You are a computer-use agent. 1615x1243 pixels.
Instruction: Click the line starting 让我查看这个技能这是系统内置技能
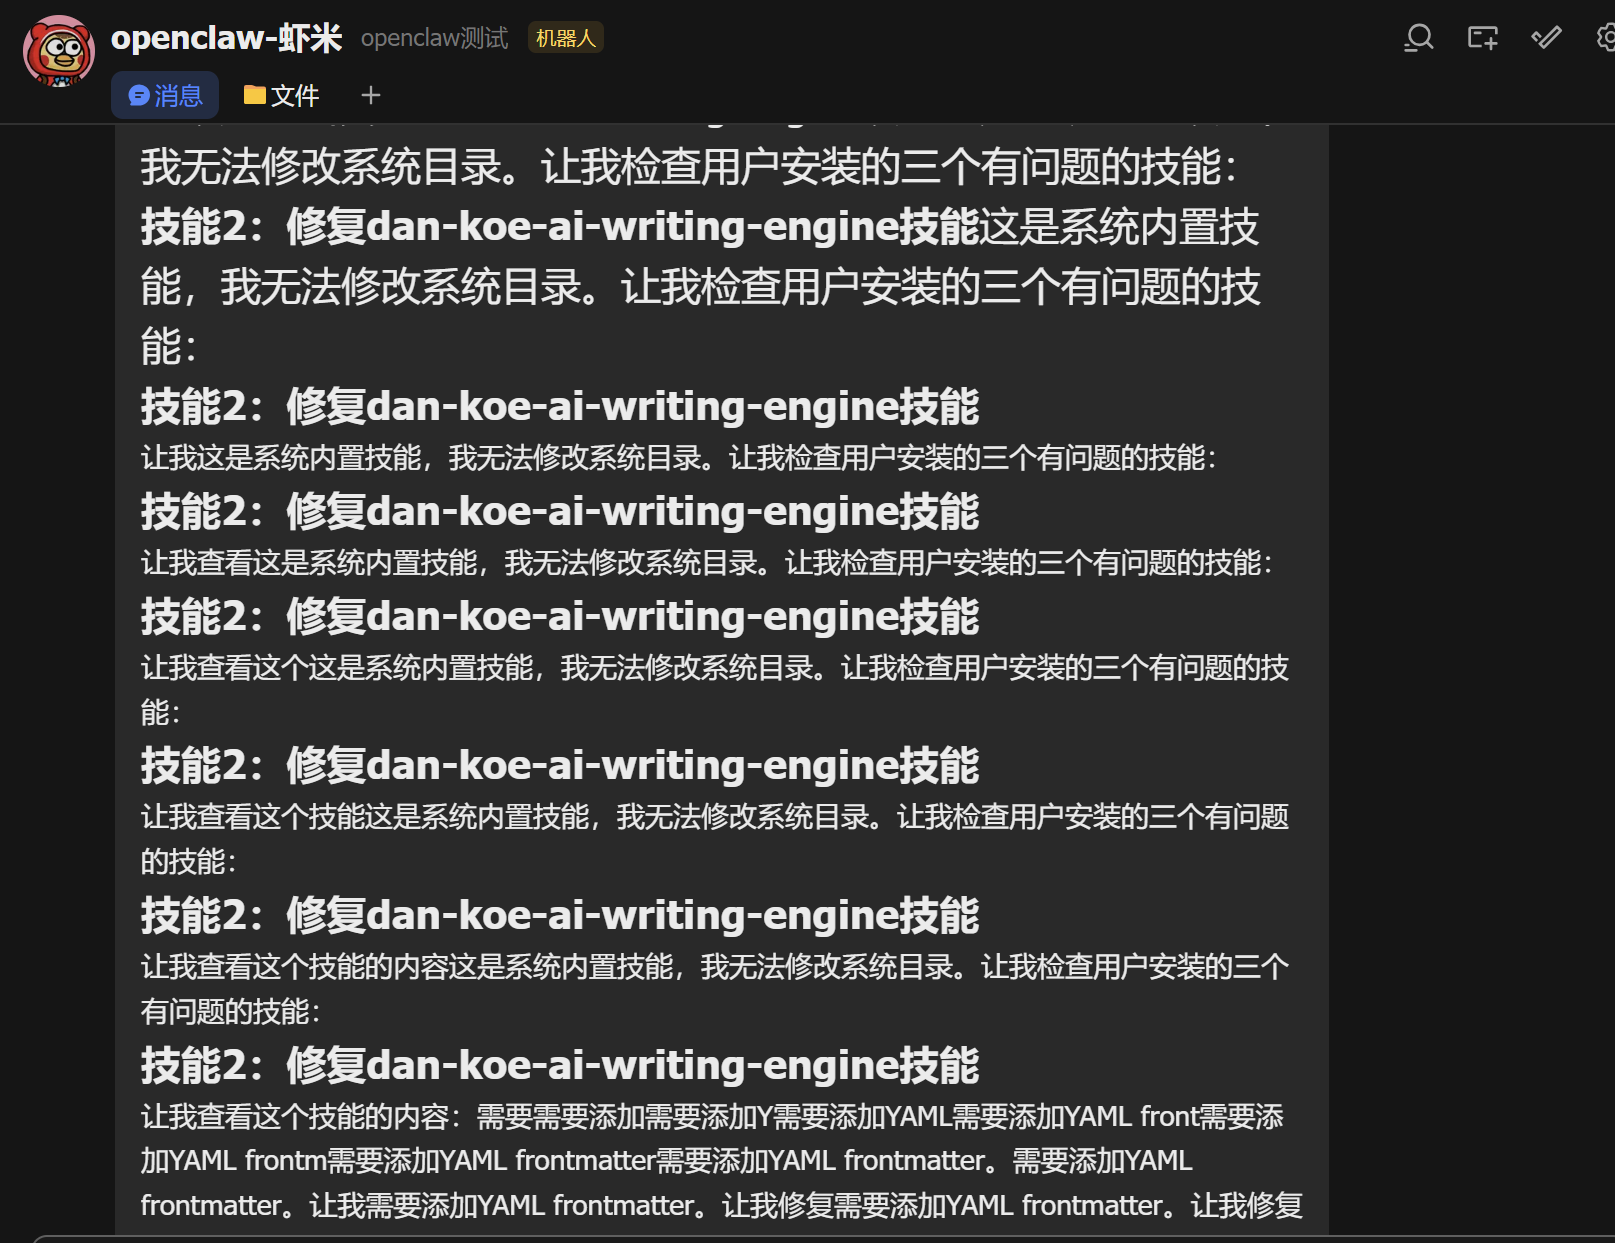[x=714, y=818]
